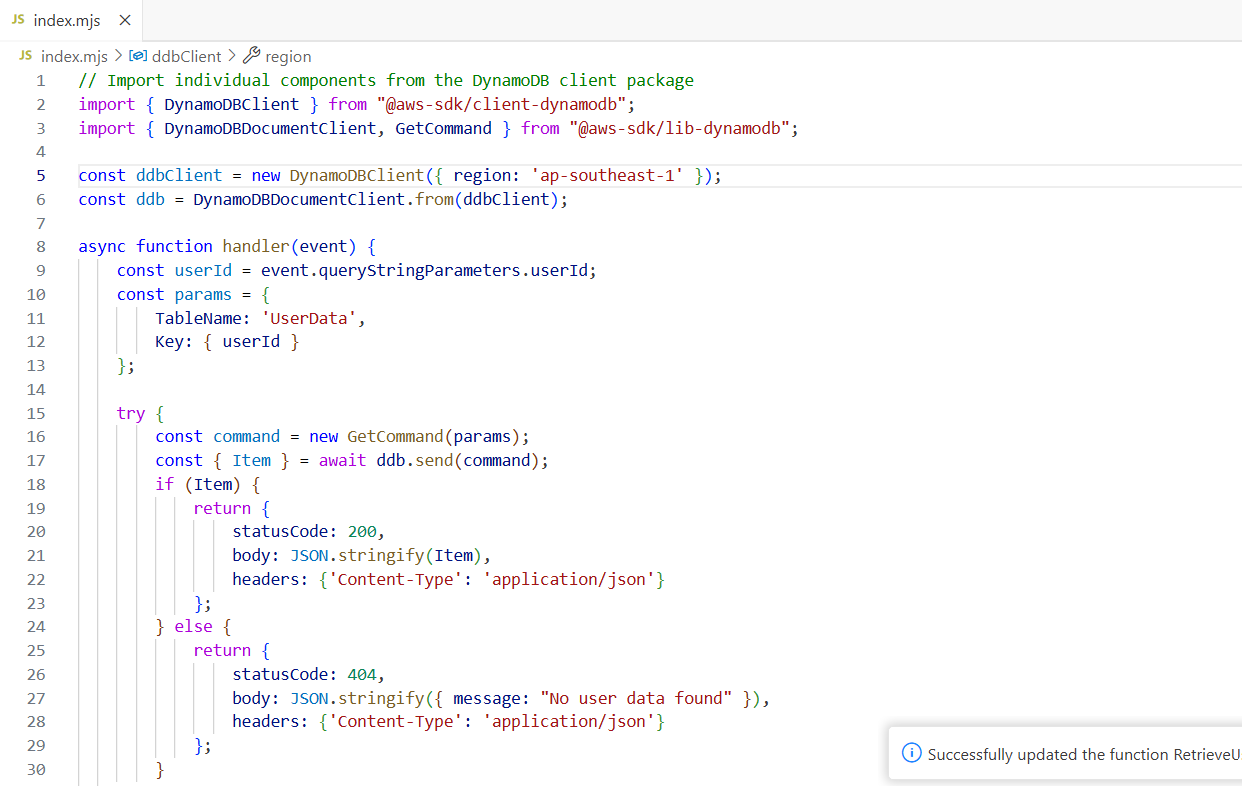This screenshot has width=1242, height=786.
Task: Click the JS file icon on tab
Action: (x=17, y=20)
